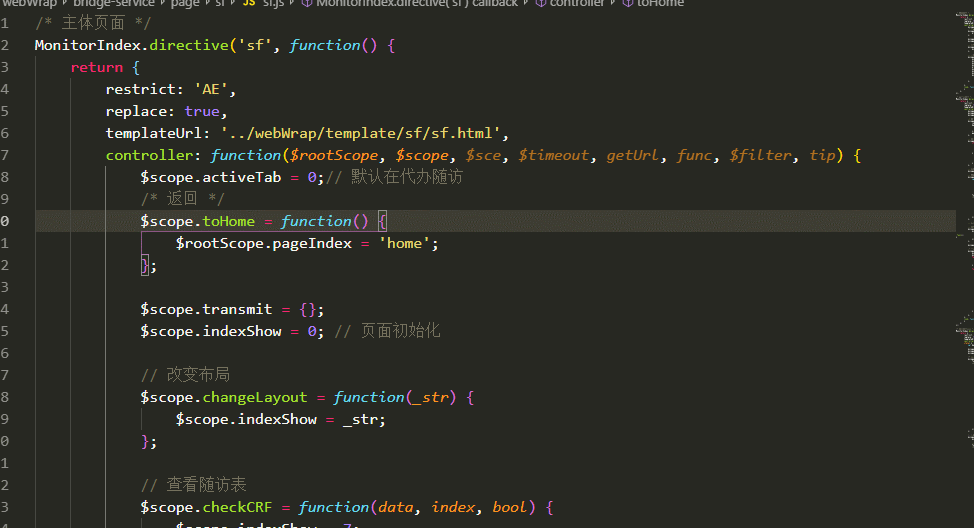The height and width of the screenshot is (528, 974).
Task: Click activeTab in $scope.activeTab assignment
Action: pos(242,178)
